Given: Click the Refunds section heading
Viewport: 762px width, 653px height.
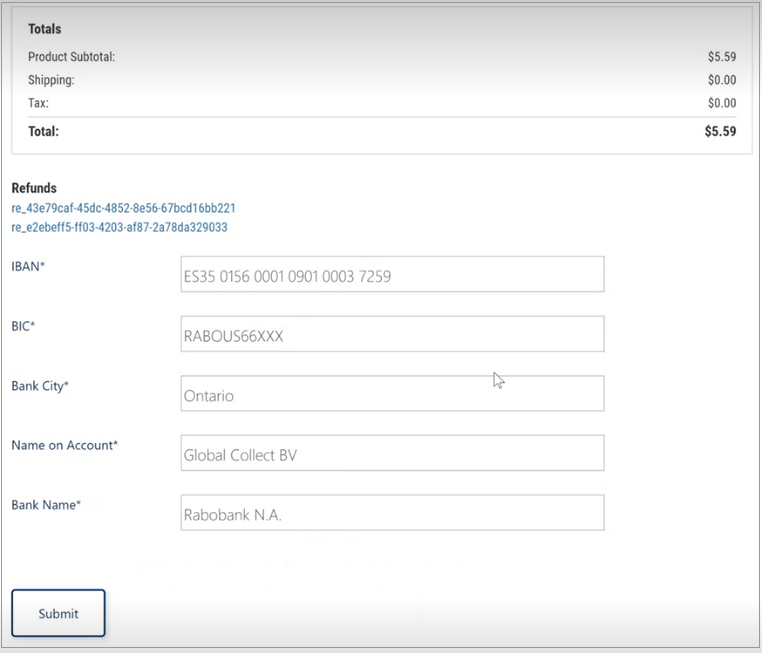Looking at the screenshot, I should tap(34, 188).
